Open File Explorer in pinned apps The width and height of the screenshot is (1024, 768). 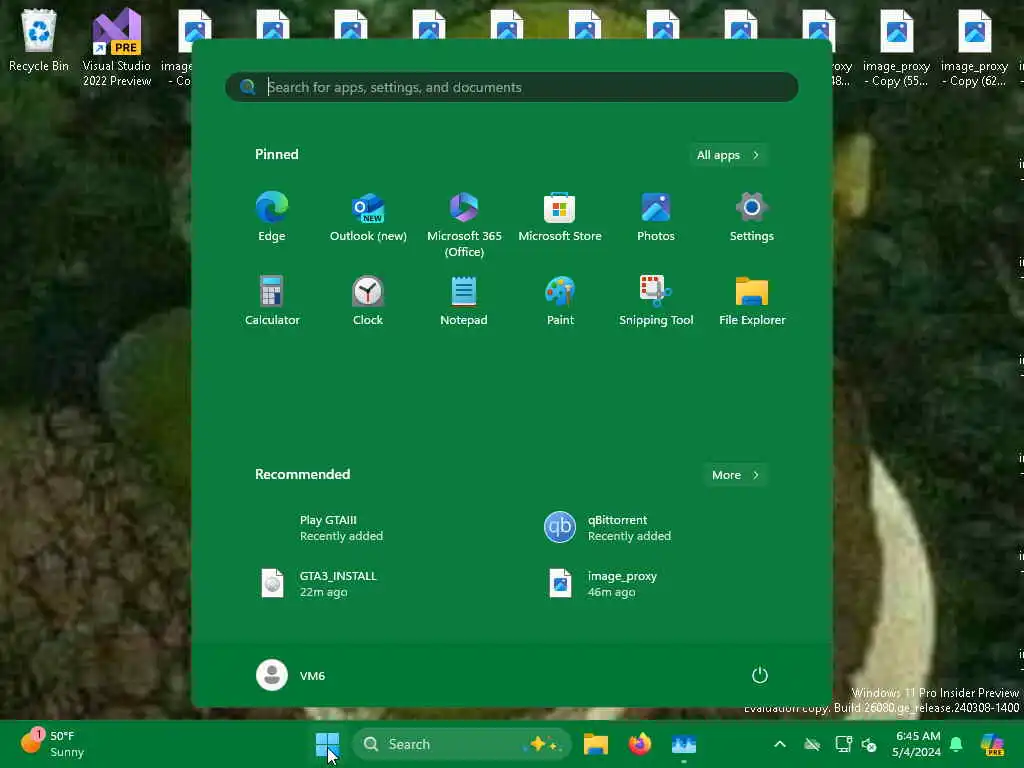tap(752, 301)
